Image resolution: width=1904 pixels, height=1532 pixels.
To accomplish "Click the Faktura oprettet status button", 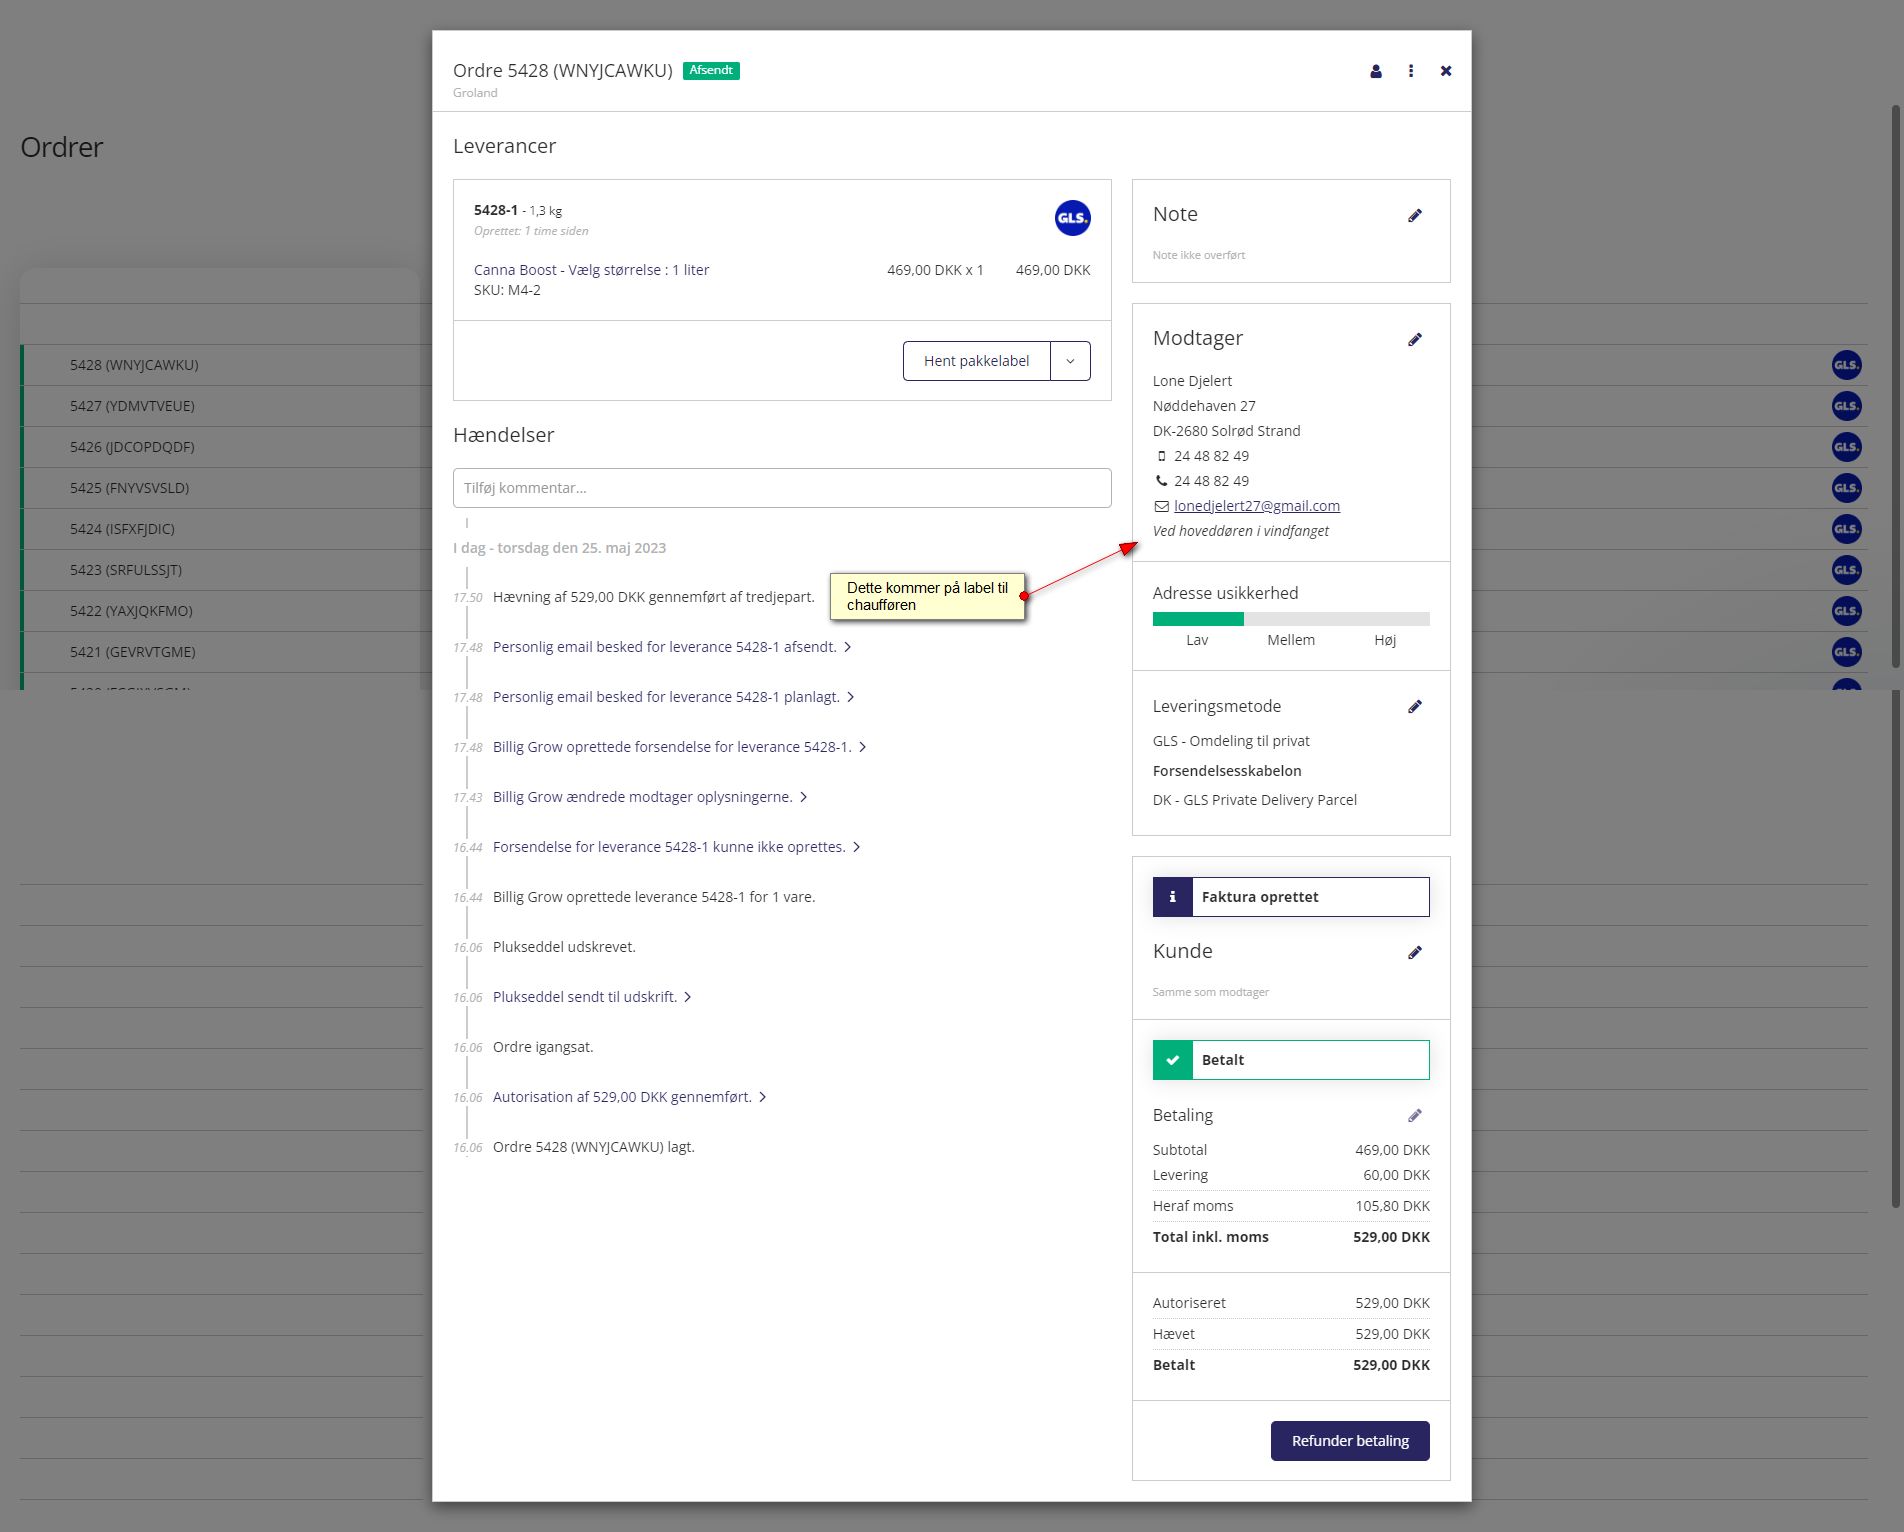I will pos(1291,897).
